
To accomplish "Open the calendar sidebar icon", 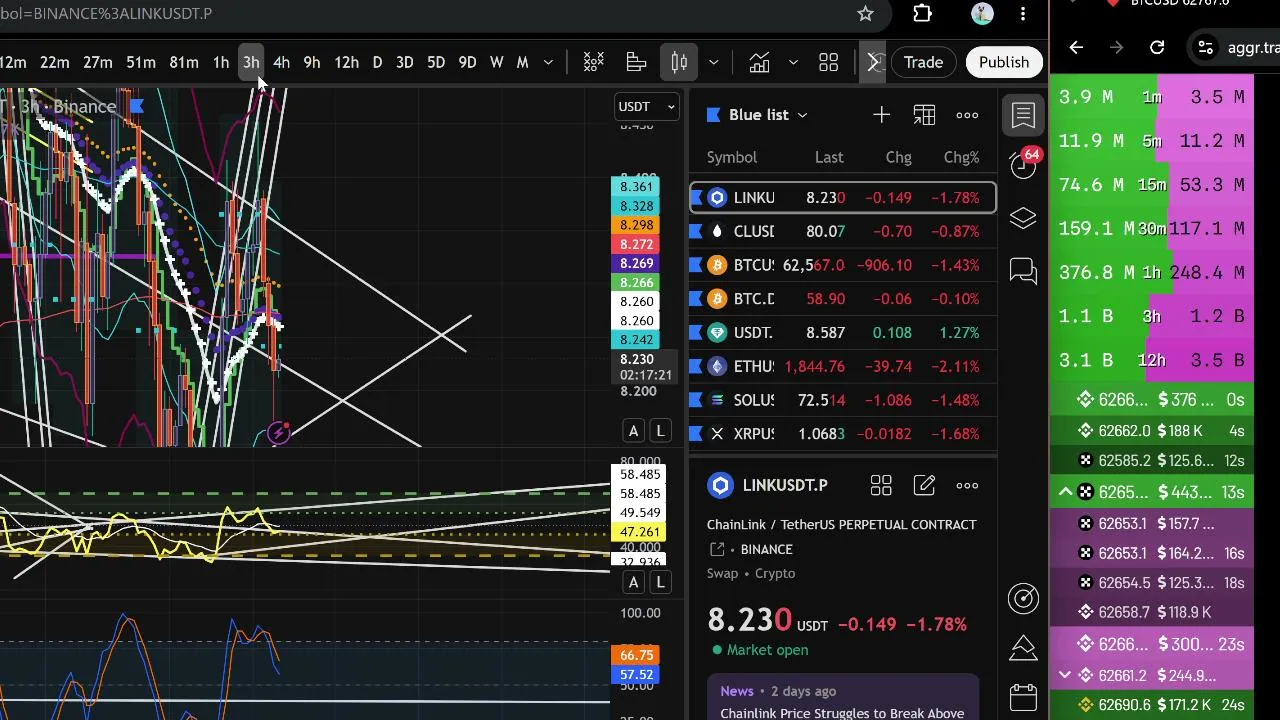I will coord(1023,697).
